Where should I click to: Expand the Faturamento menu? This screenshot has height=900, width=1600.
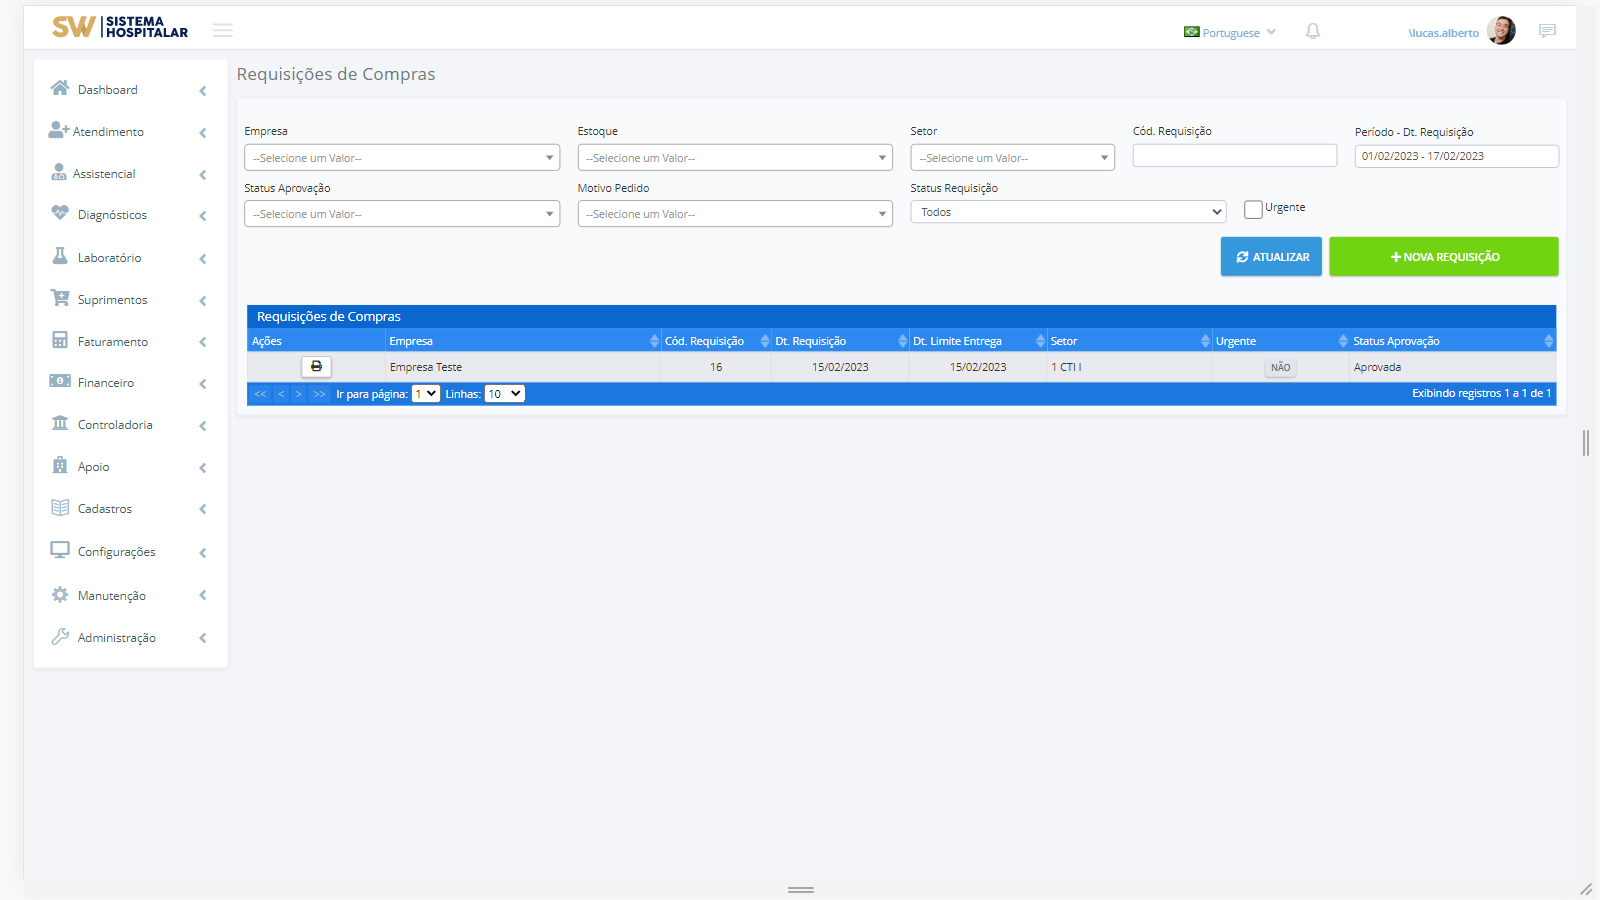coord(113,342)
